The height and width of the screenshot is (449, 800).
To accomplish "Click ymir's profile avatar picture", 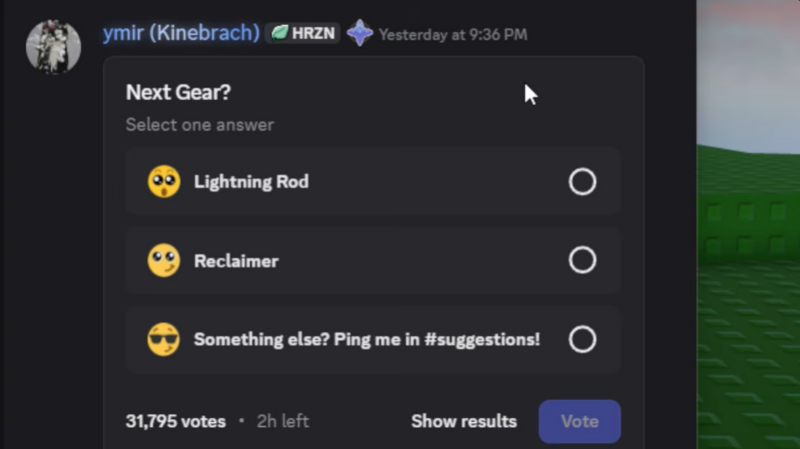I will (53, 46).
